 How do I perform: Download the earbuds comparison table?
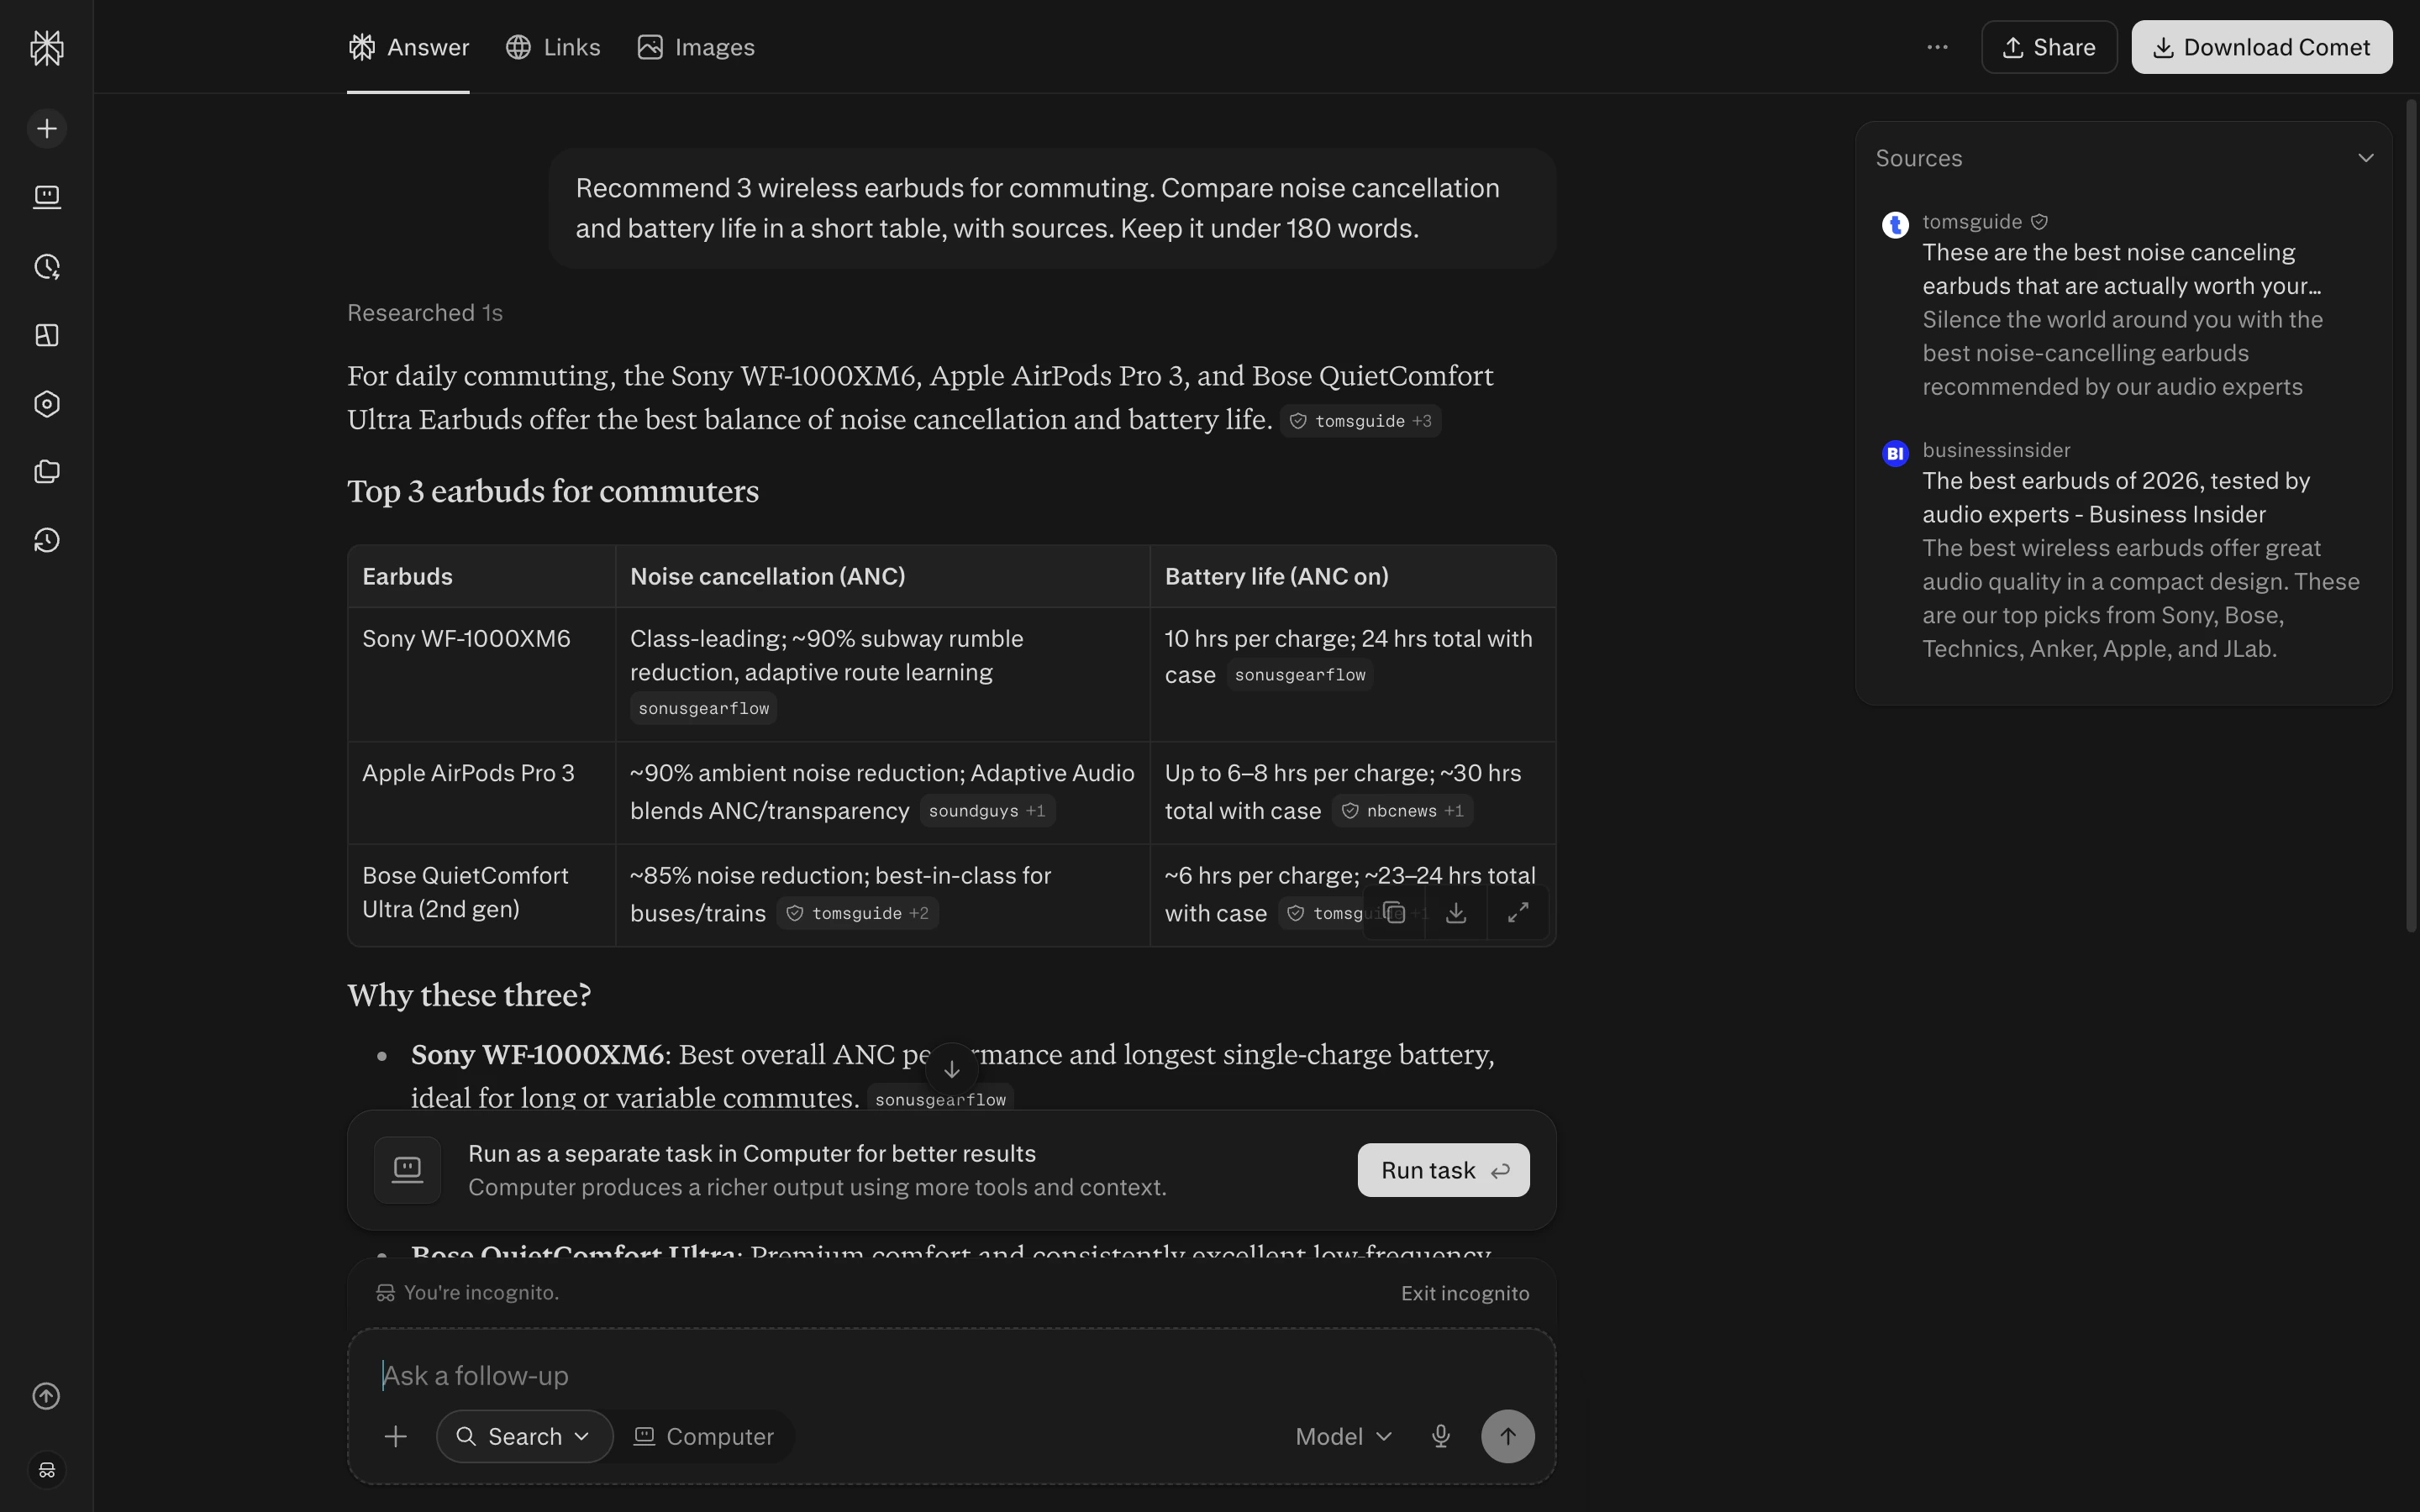pyautogui.click(x=1456, y=913)
